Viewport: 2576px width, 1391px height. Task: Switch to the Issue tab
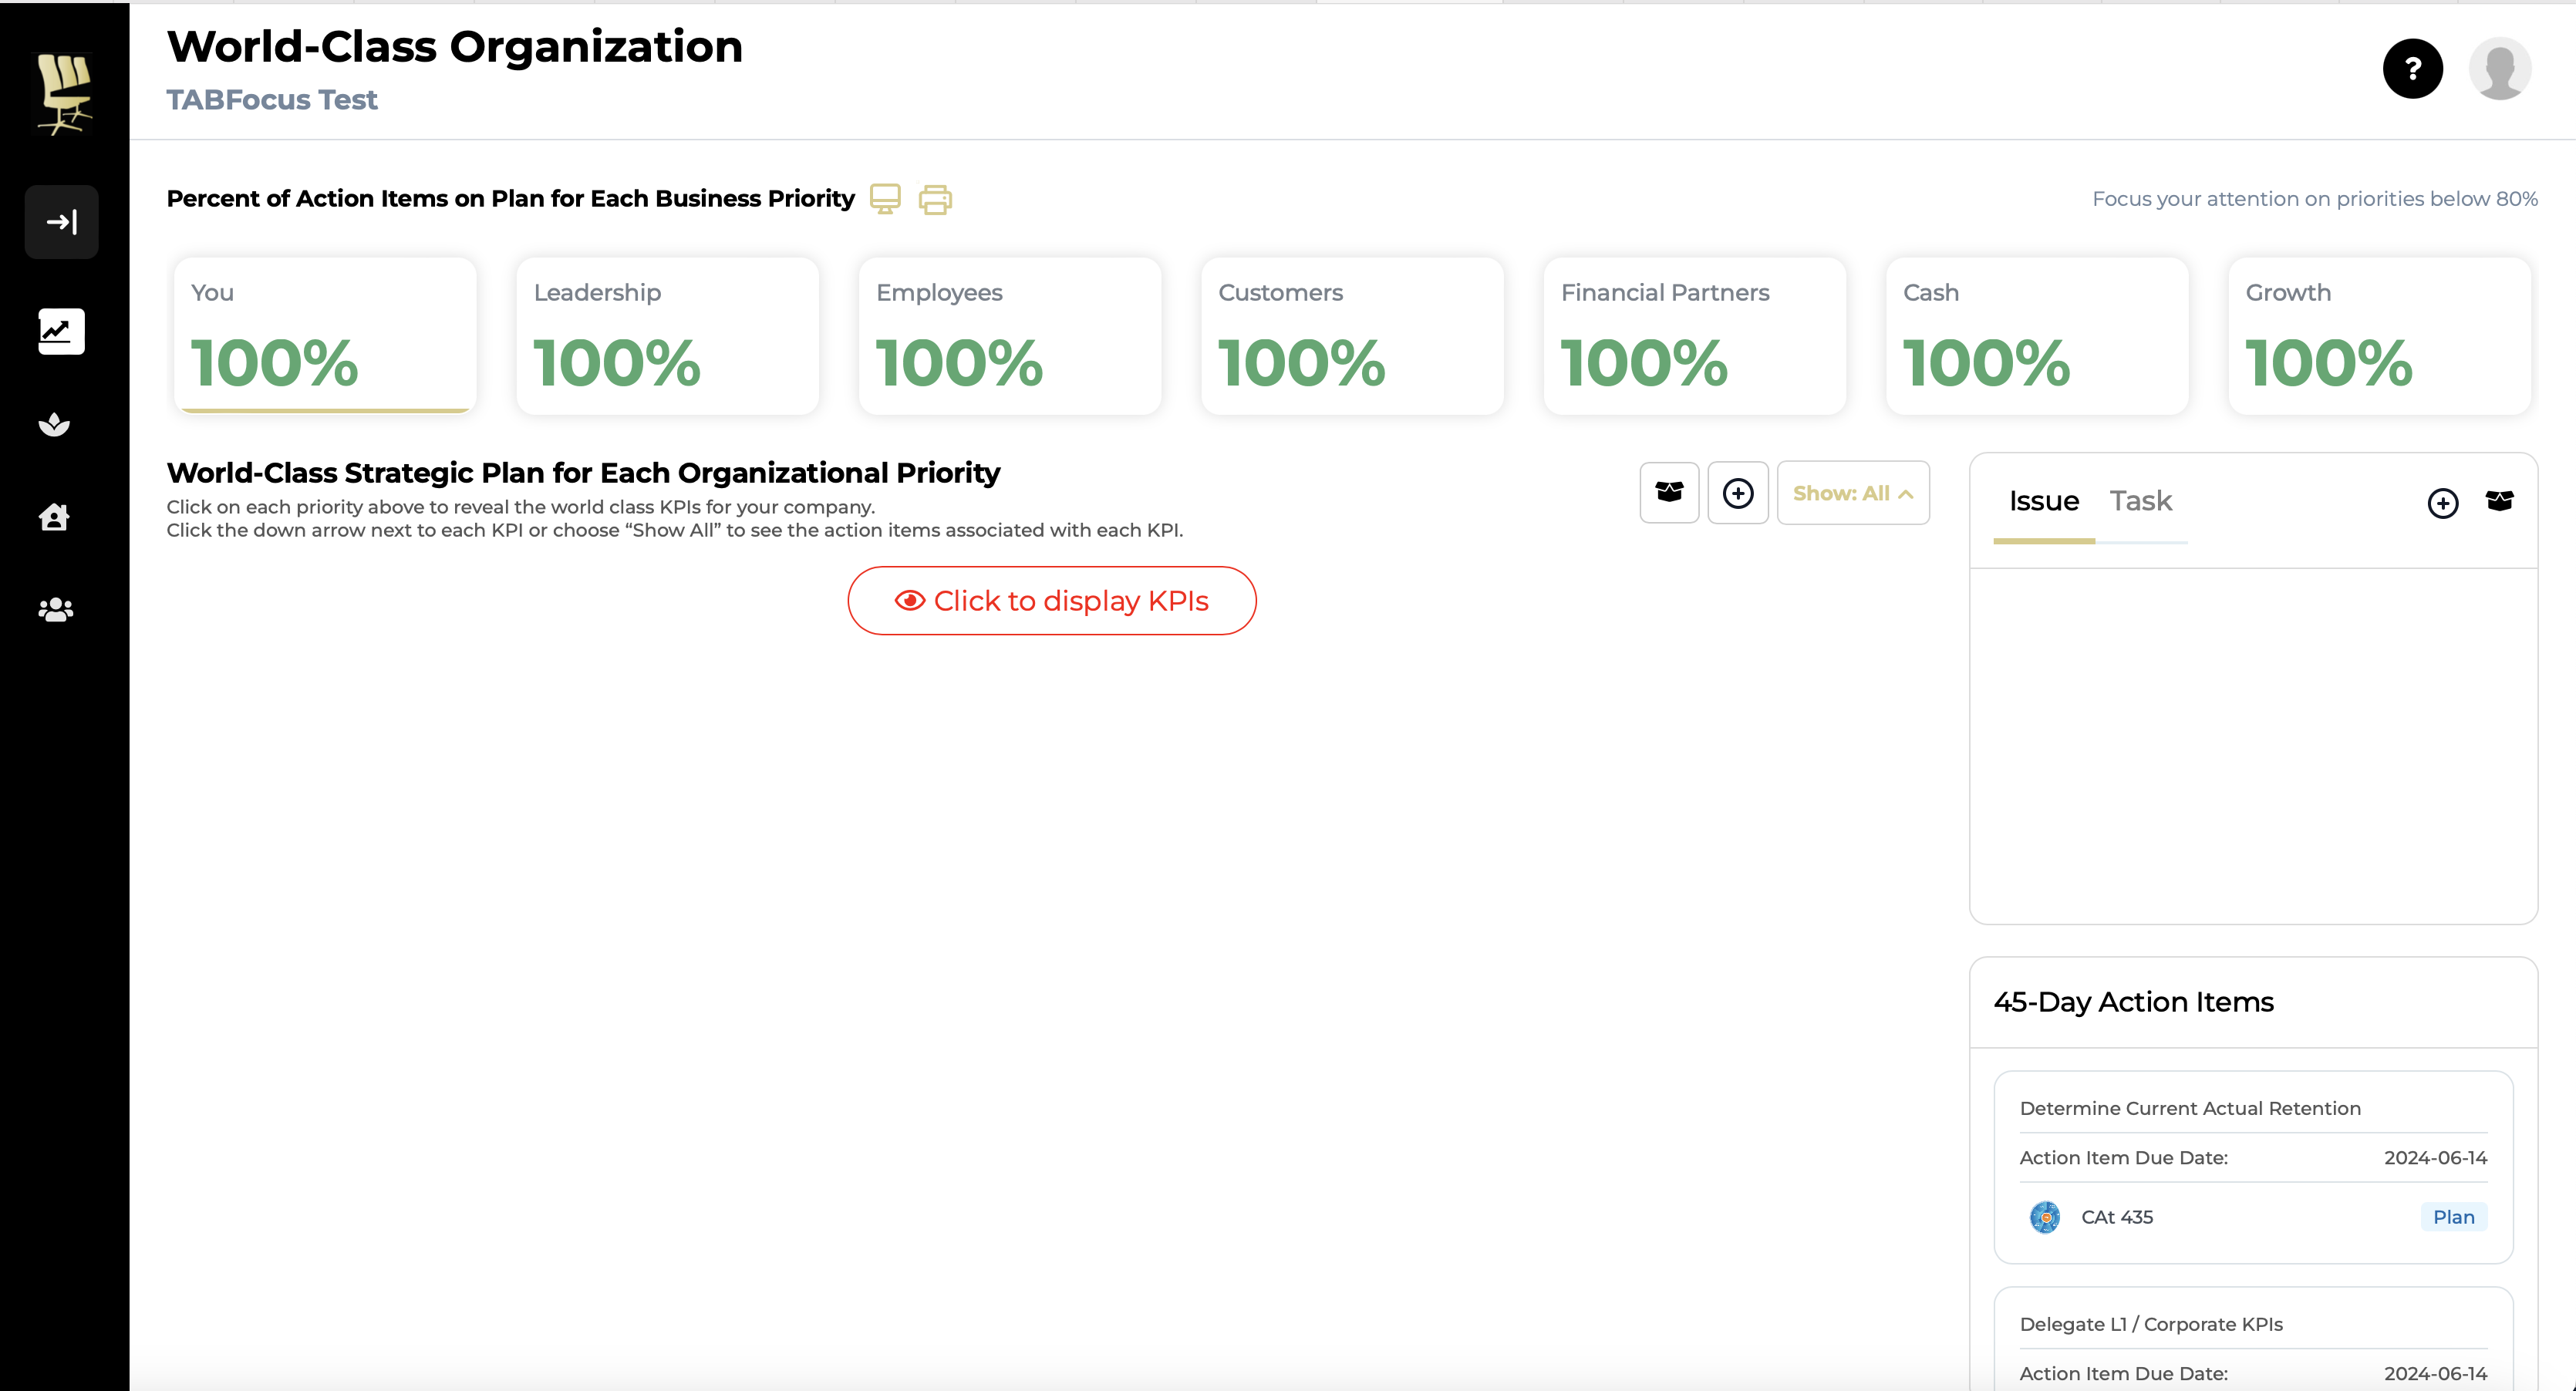2044,501
